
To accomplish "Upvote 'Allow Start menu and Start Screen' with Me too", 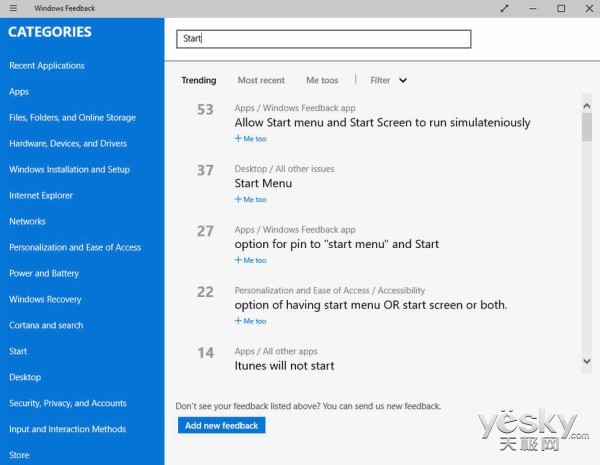I will pos(250,139).
